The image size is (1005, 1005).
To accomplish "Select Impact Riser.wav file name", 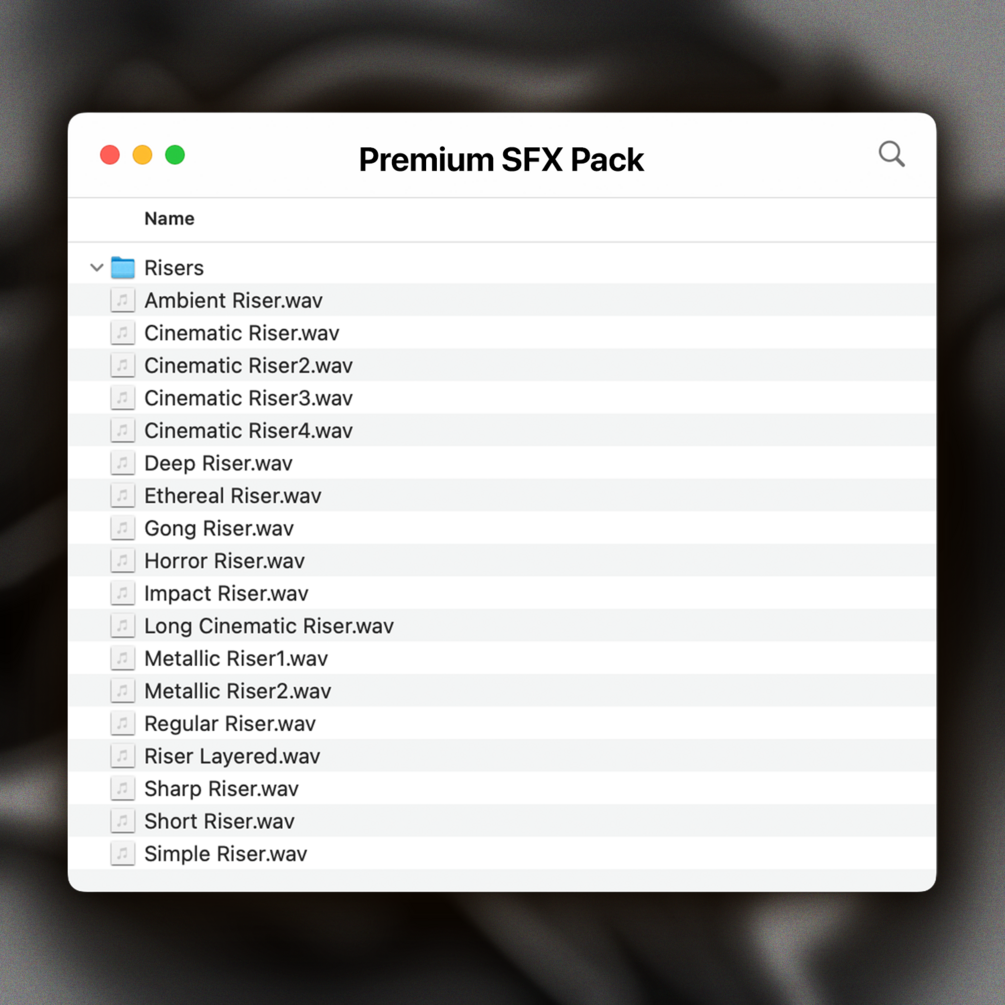I will tap(226, 594).
